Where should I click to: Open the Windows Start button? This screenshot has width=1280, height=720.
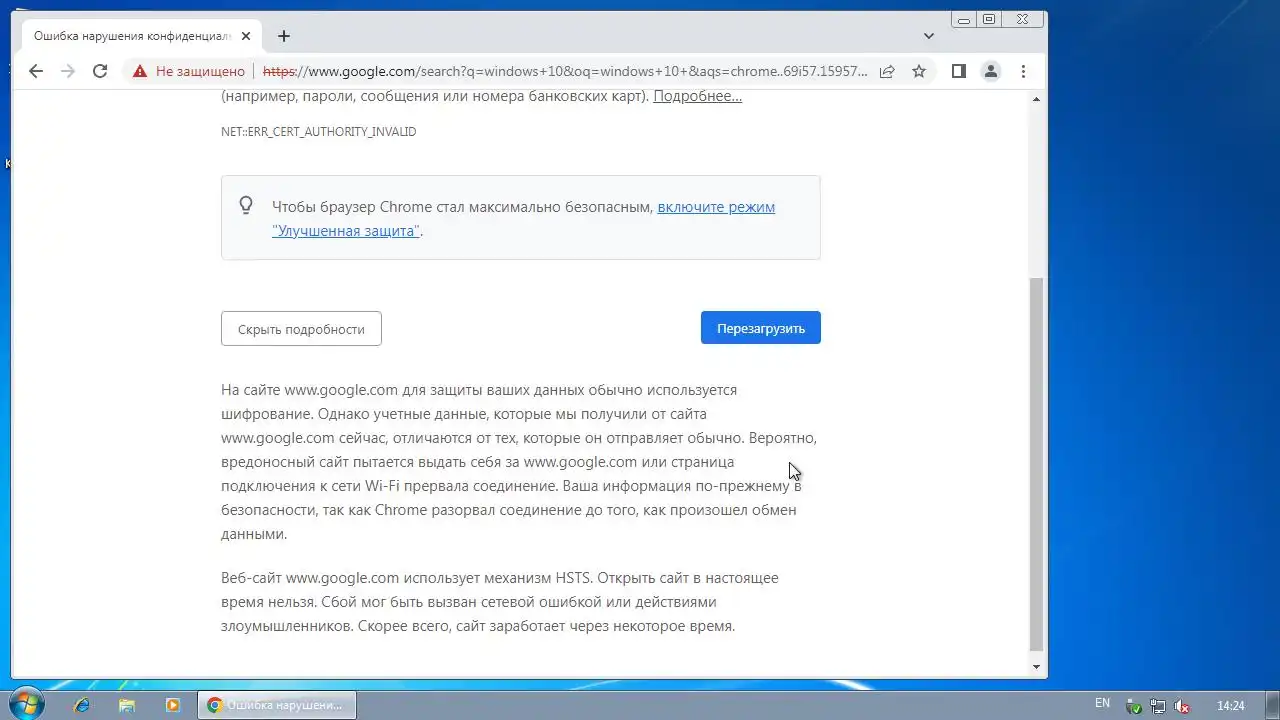(25, 704)
